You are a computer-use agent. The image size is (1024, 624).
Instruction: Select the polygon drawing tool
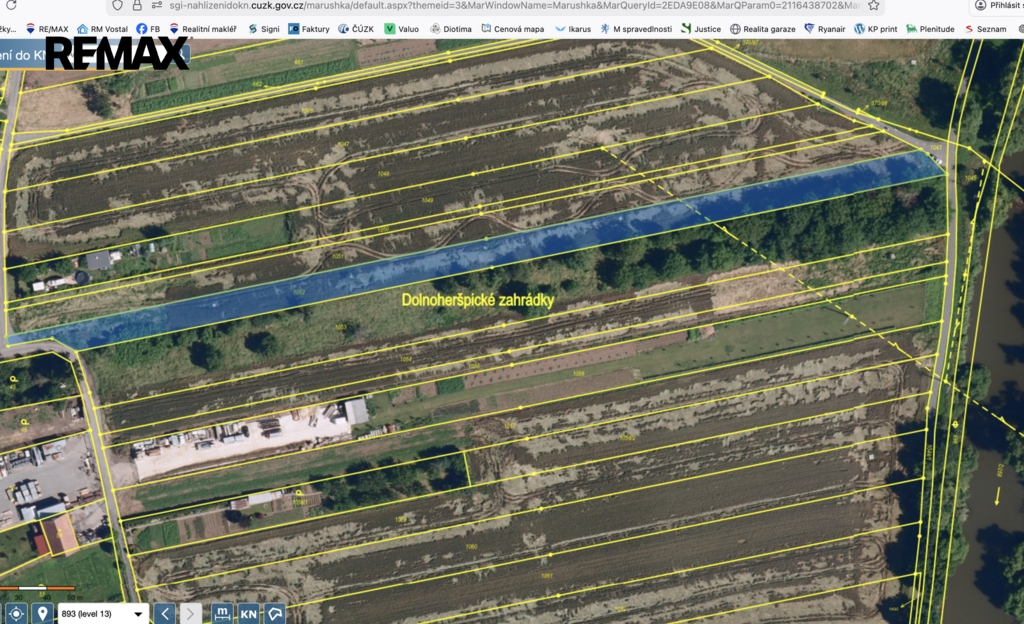click(x=275, y=614)
